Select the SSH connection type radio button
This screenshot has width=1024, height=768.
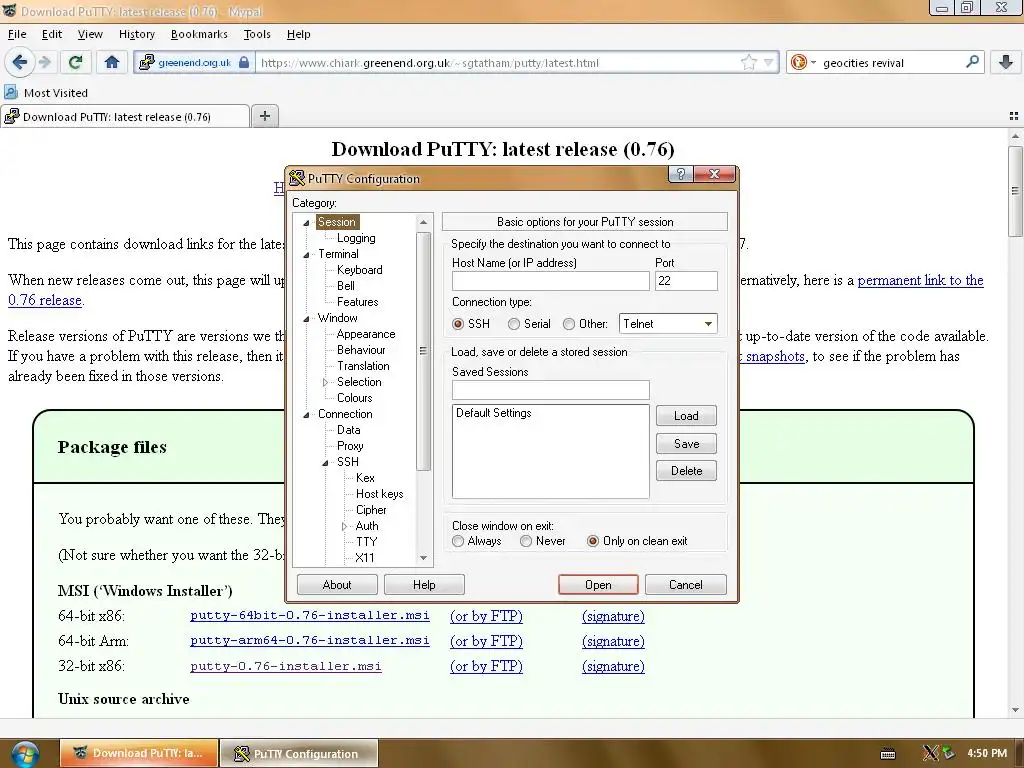[x=458, y=324]
